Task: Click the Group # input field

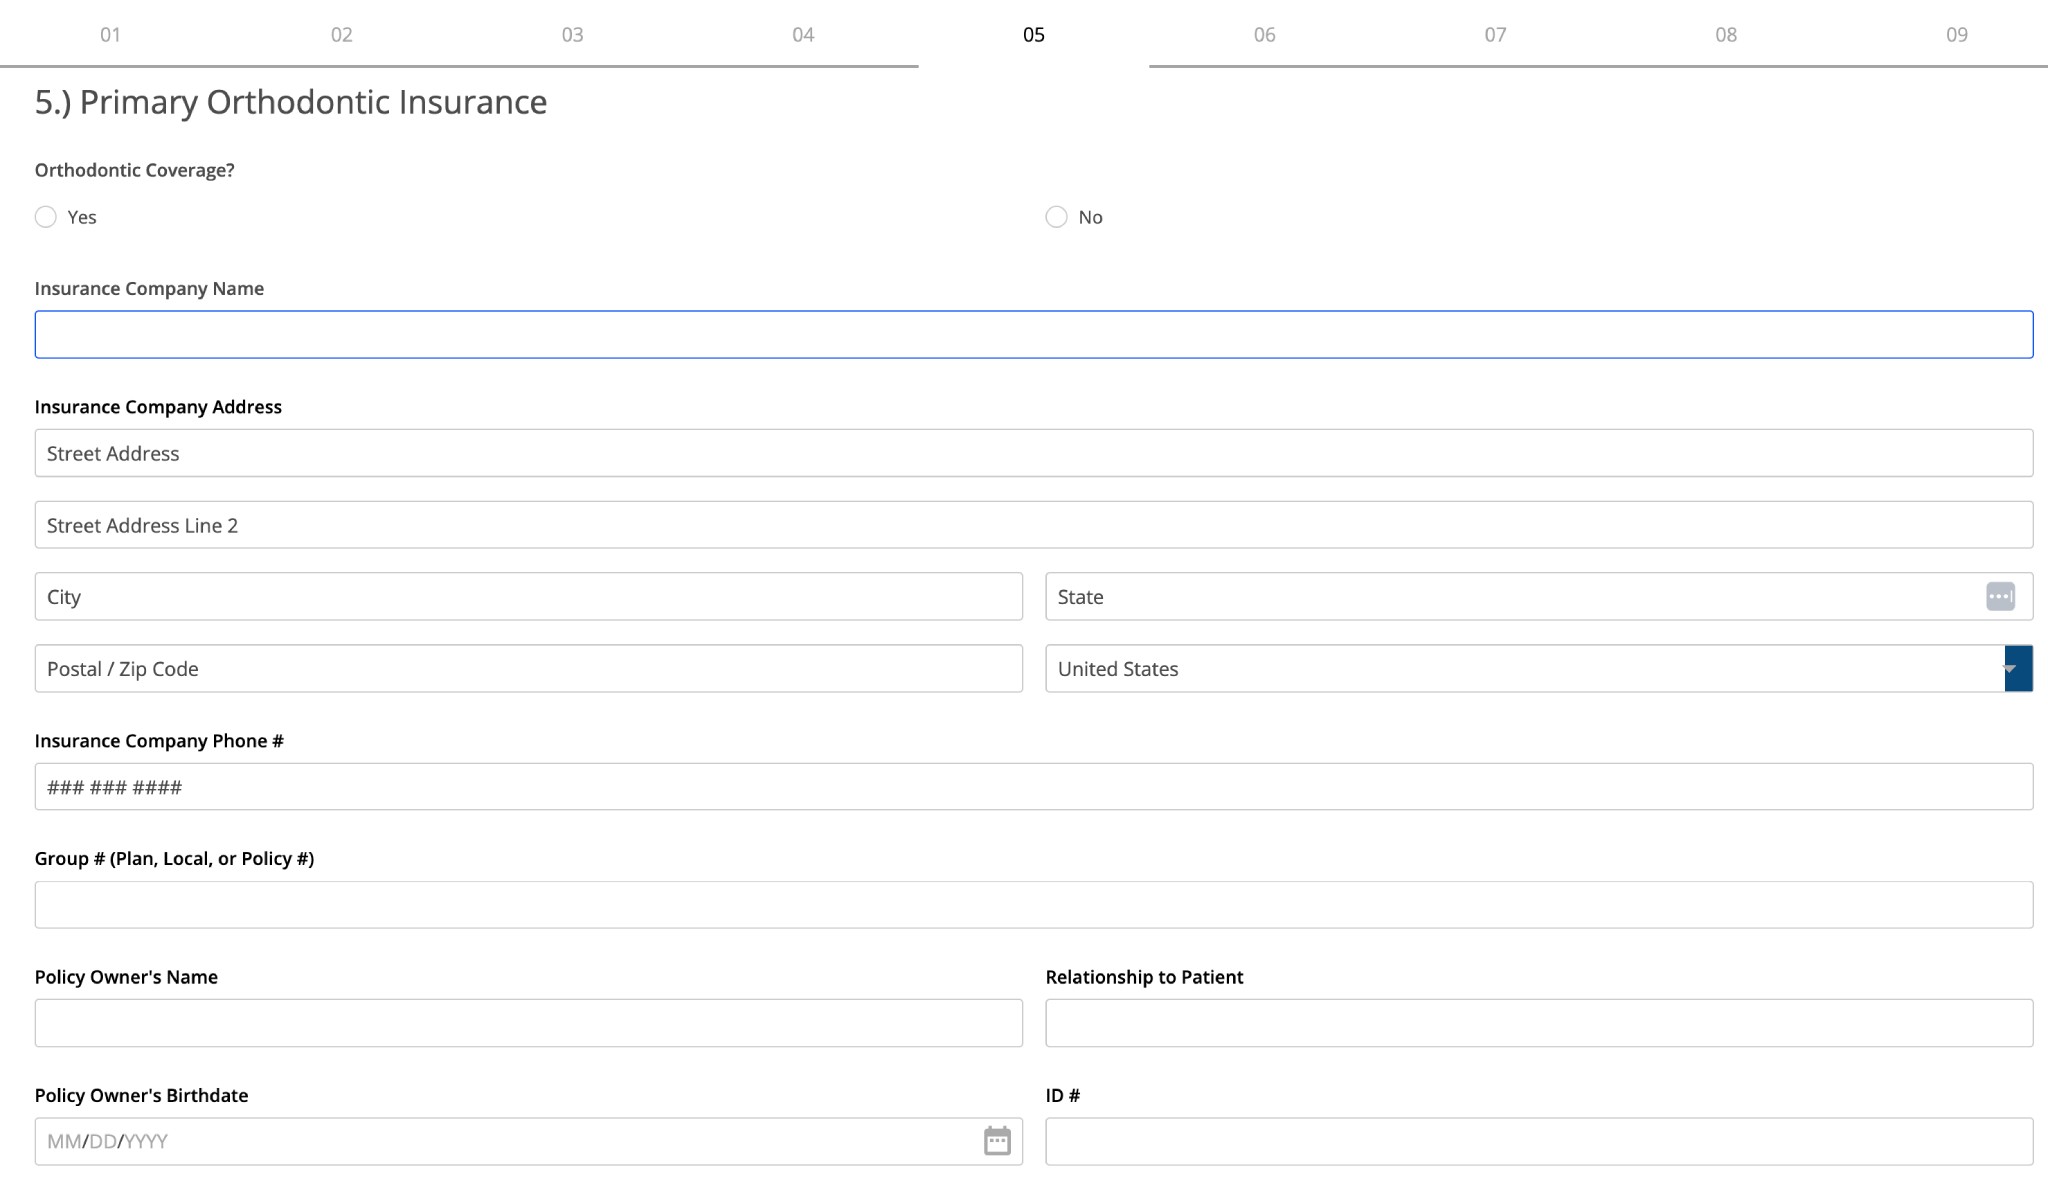Action: tap(1034, 905)
